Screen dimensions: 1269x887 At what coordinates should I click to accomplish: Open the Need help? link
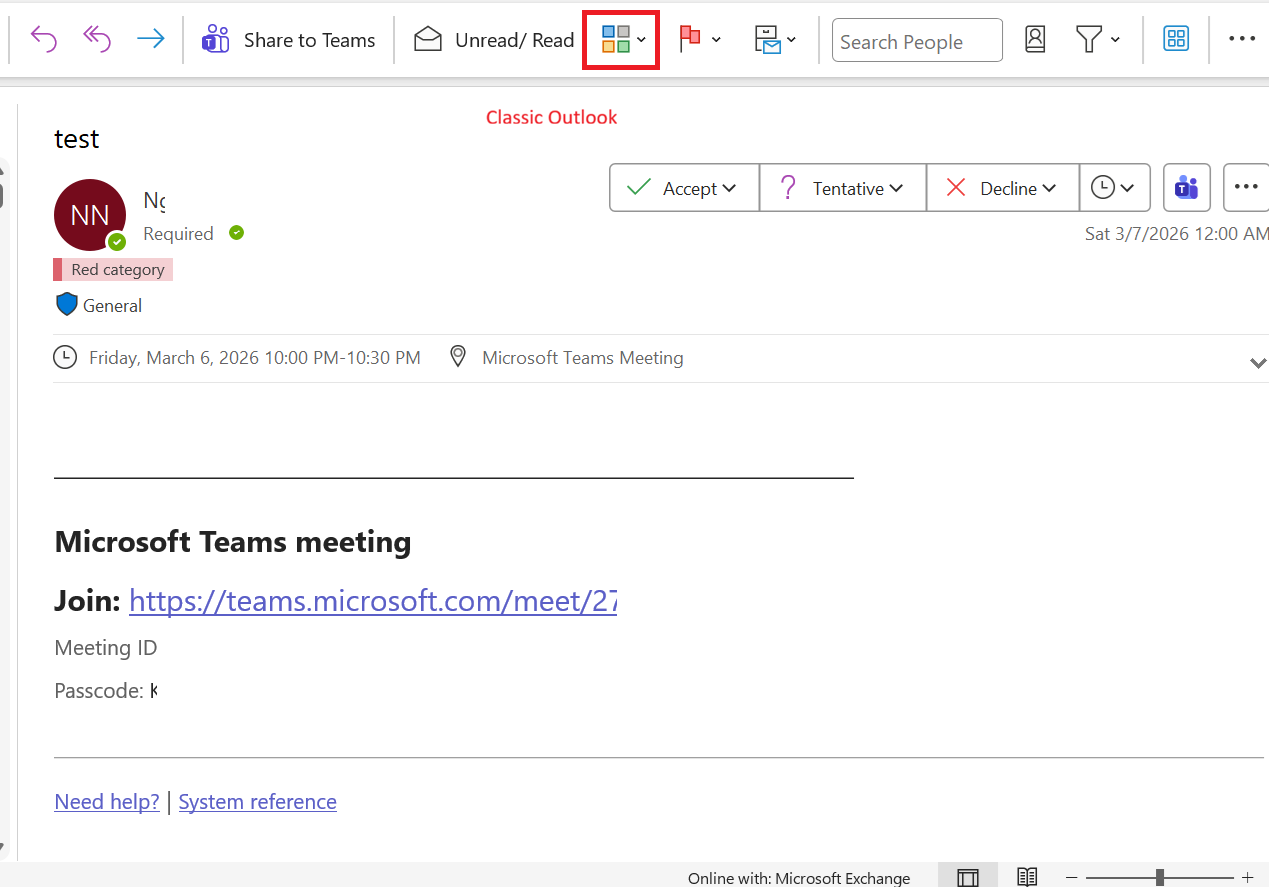pyautogui.click(x=107, y=802)
